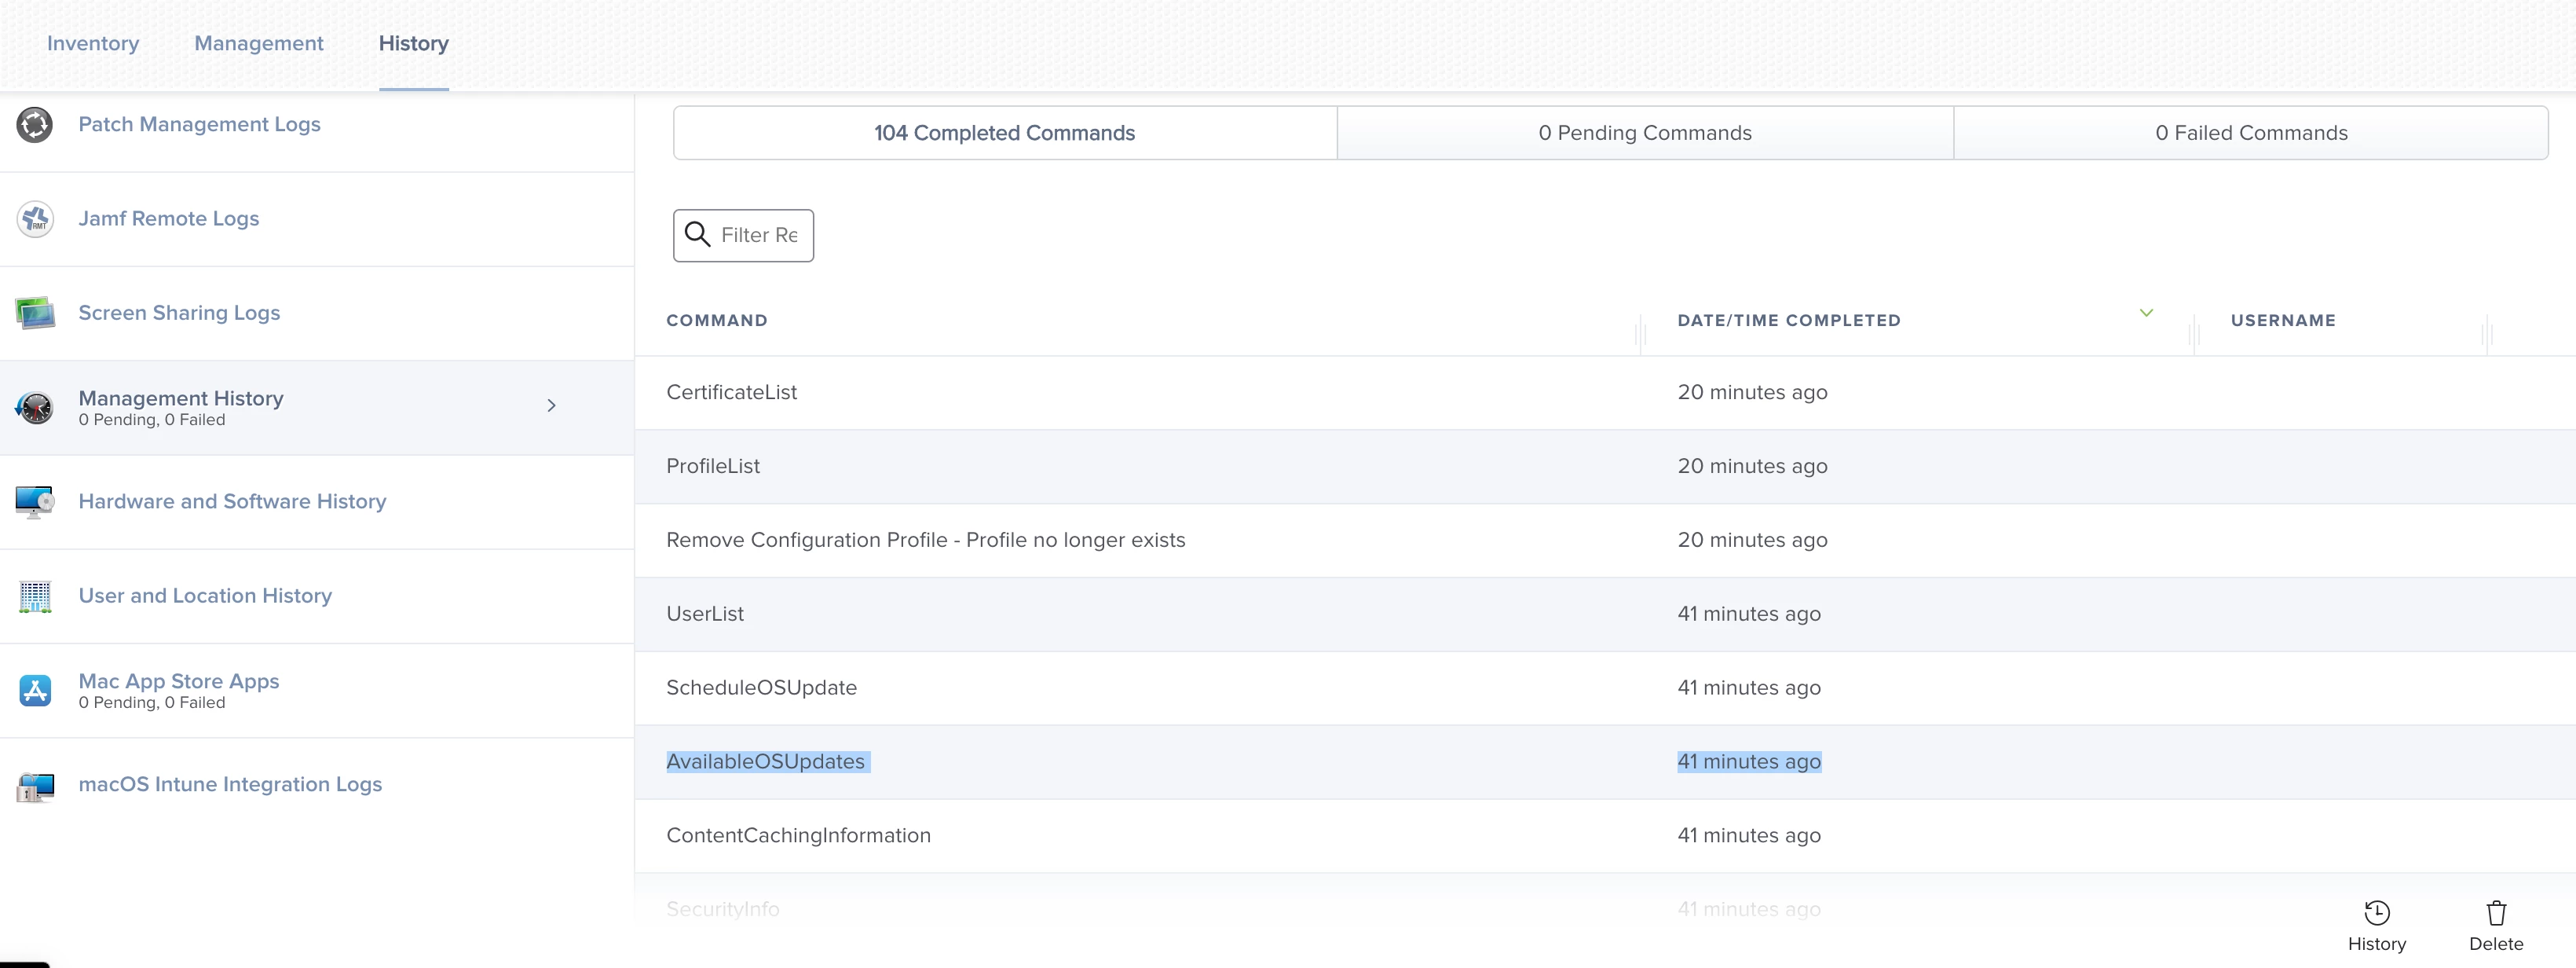Click the Management History gauge icon
The image size is (2576, 968).
pos(35,407)
